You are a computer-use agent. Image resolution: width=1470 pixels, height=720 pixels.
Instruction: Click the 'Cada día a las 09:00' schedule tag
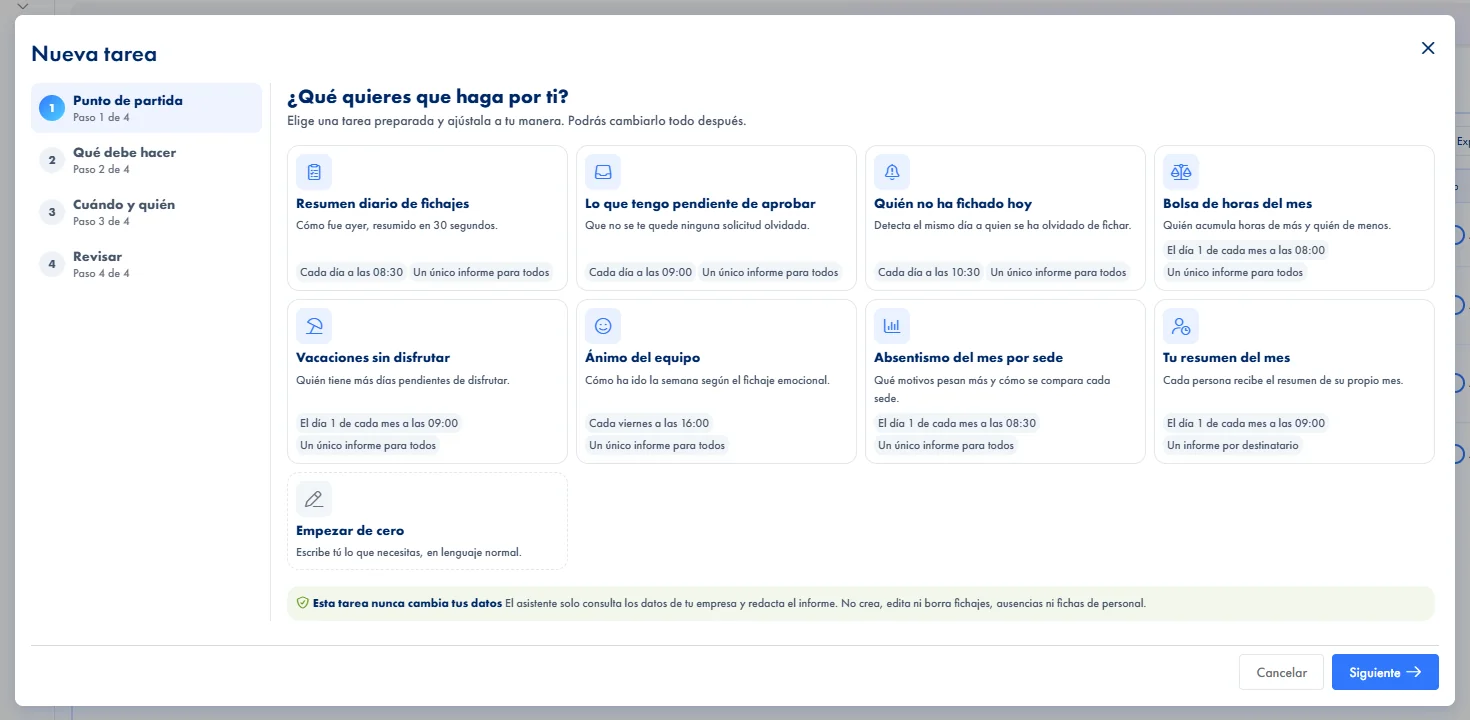click(x=641, y=272)
